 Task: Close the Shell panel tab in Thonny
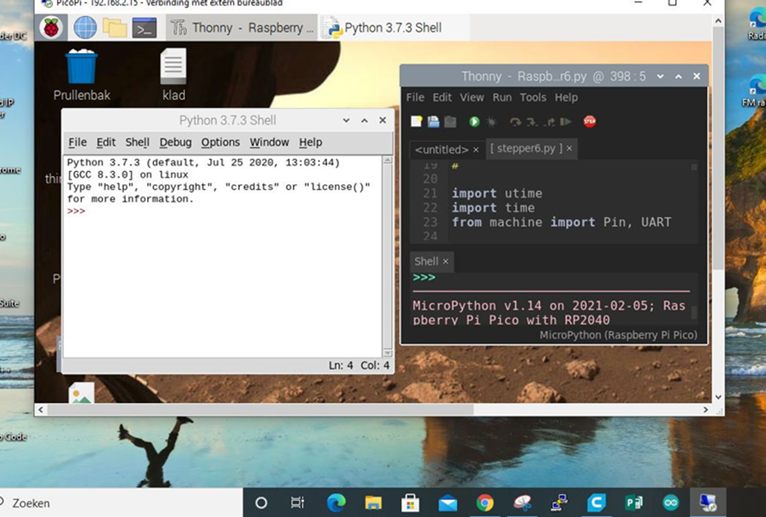coord(446,261)
